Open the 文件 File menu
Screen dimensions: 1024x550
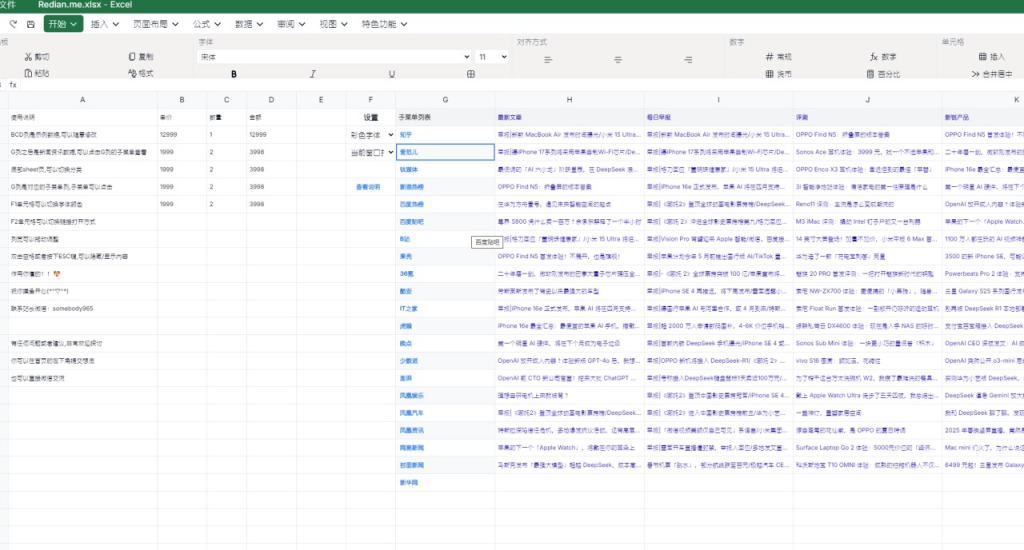click(7, 5)
